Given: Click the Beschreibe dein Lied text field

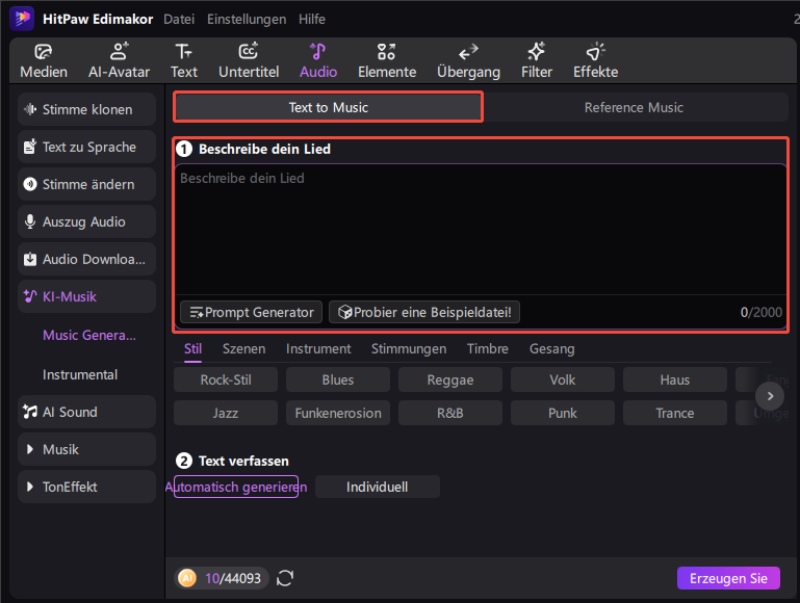Looking at the screenshot, I should pyautogui.click(x=481, y=230).
